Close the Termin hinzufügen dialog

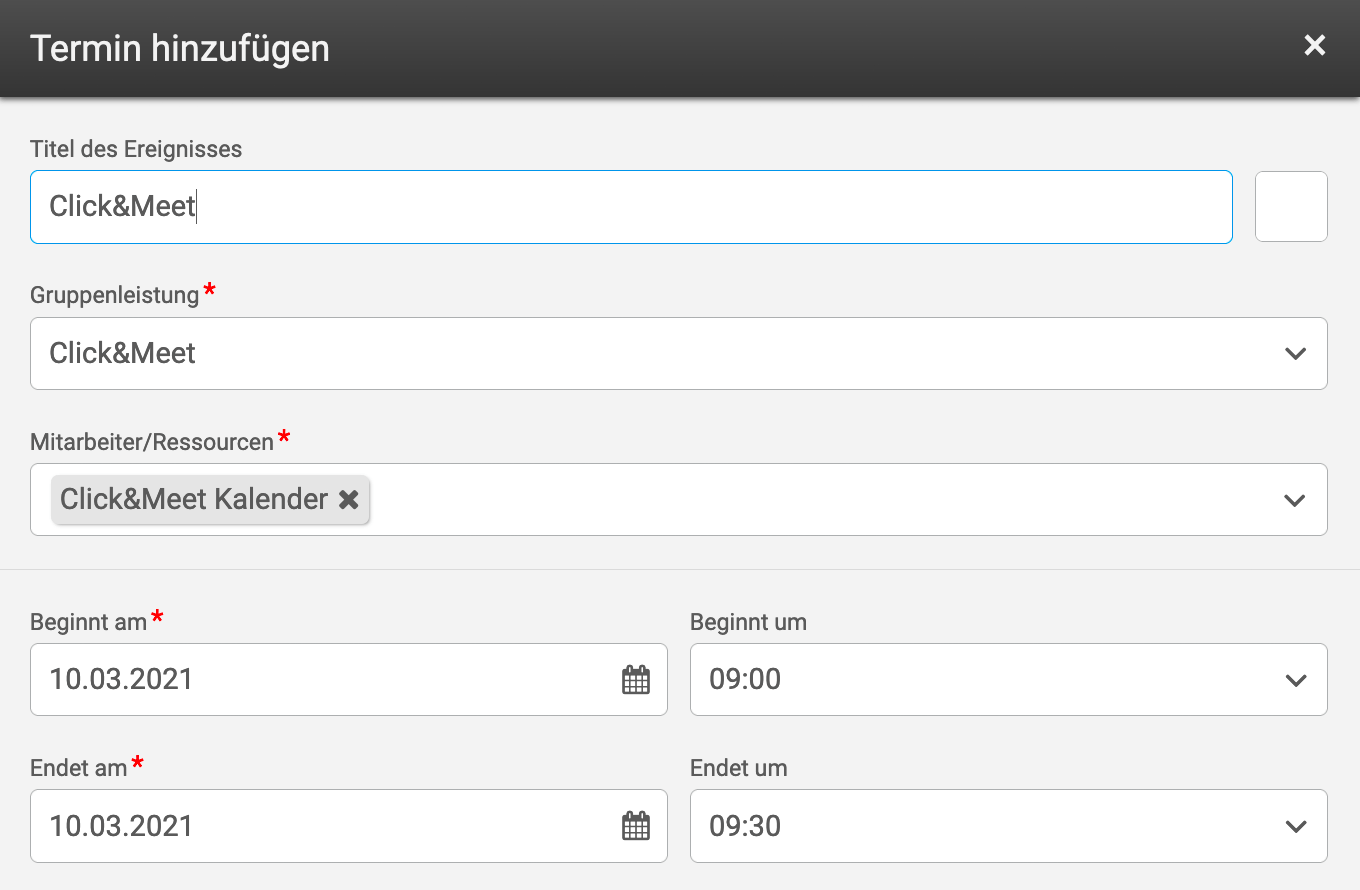point(1314,45)
